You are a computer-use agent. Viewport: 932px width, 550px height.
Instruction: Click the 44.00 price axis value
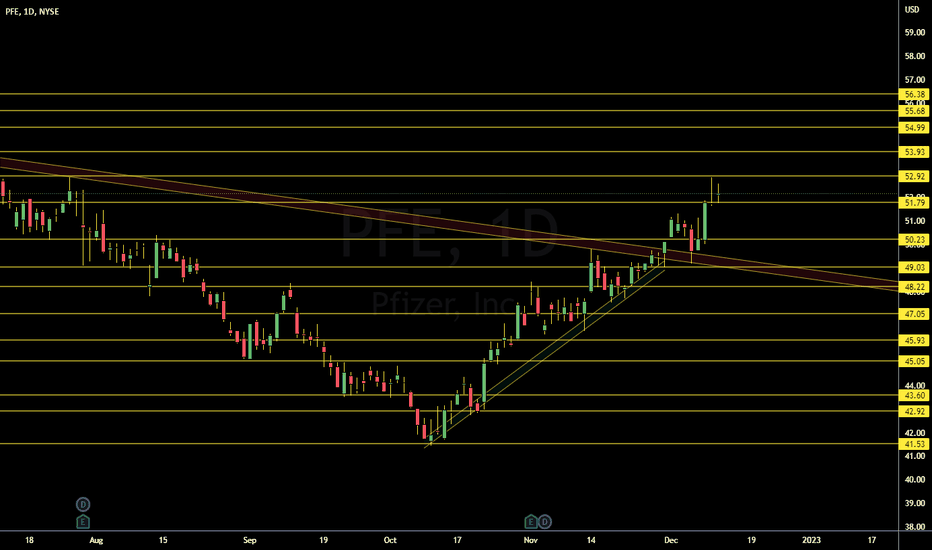[x=914, y=385]
